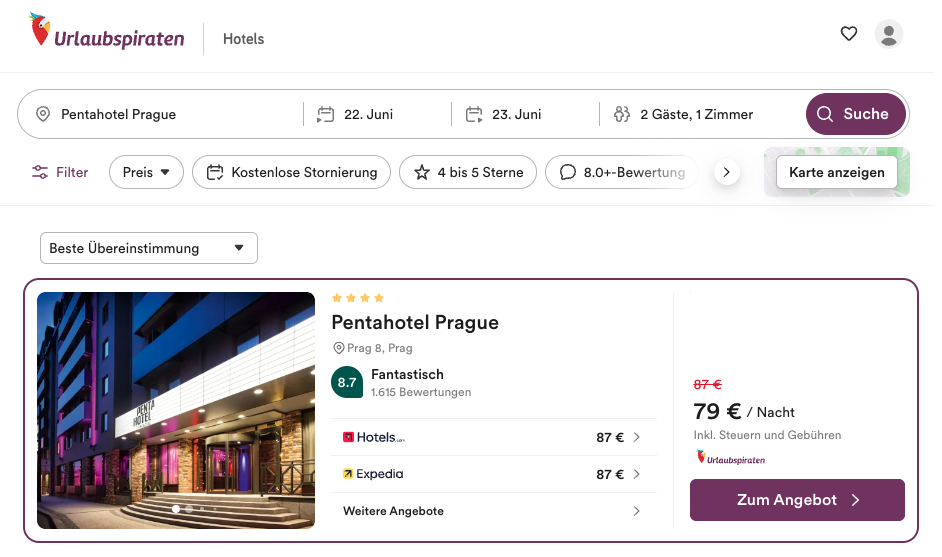The image size is (942, 557).
Task: Click the check-out calendar icon beside 23. Juni
Action: point(474,114)
